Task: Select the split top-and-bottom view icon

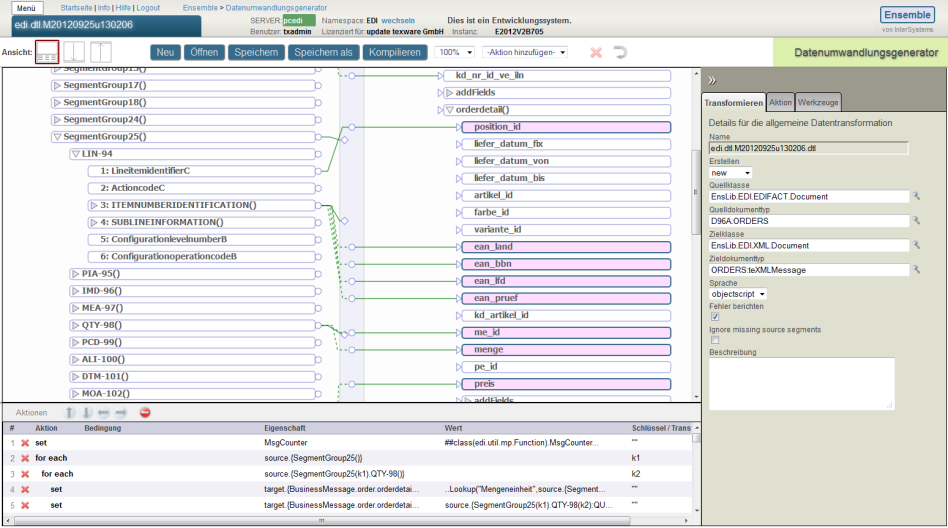Action: click(x=47, y=53)
